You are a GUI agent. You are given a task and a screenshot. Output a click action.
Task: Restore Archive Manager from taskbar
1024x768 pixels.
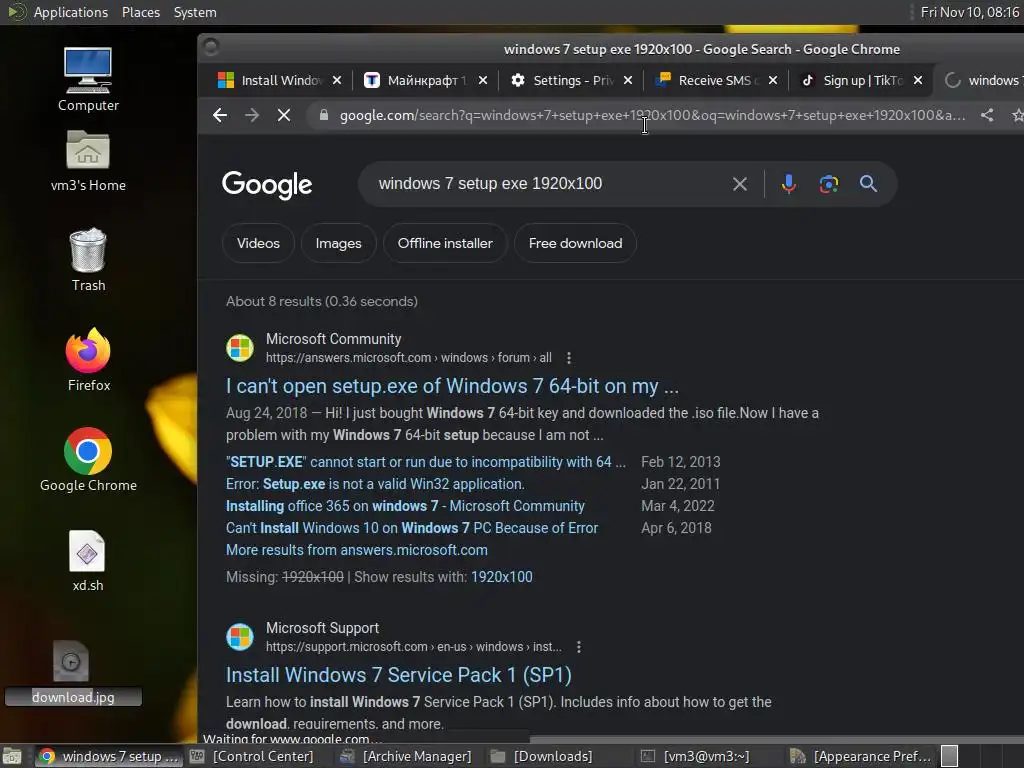(x=408, y=756)
